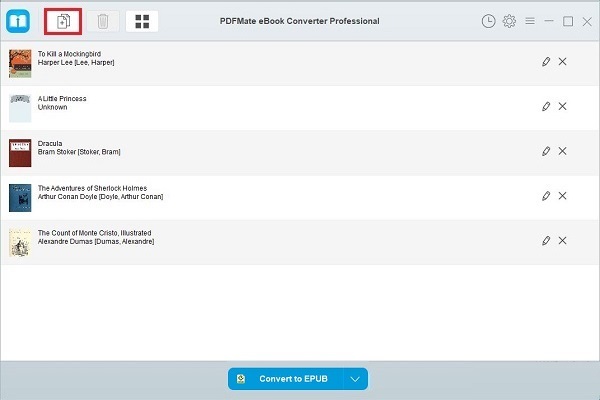Viewport: 600px width, 400px height.
Task: Click the title 'To Kill a Mockingbird'
Action: pyautogui.click(x=69, y=54)
